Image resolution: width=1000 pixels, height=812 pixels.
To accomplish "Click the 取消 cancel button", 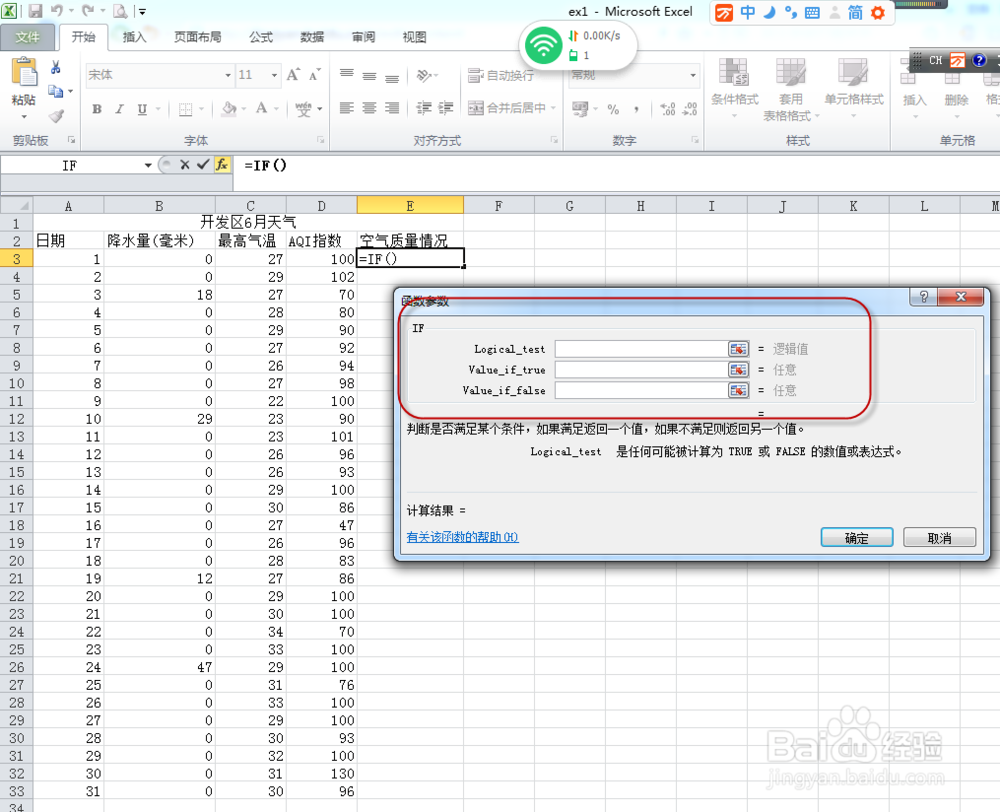I will [x=939, y=538].
